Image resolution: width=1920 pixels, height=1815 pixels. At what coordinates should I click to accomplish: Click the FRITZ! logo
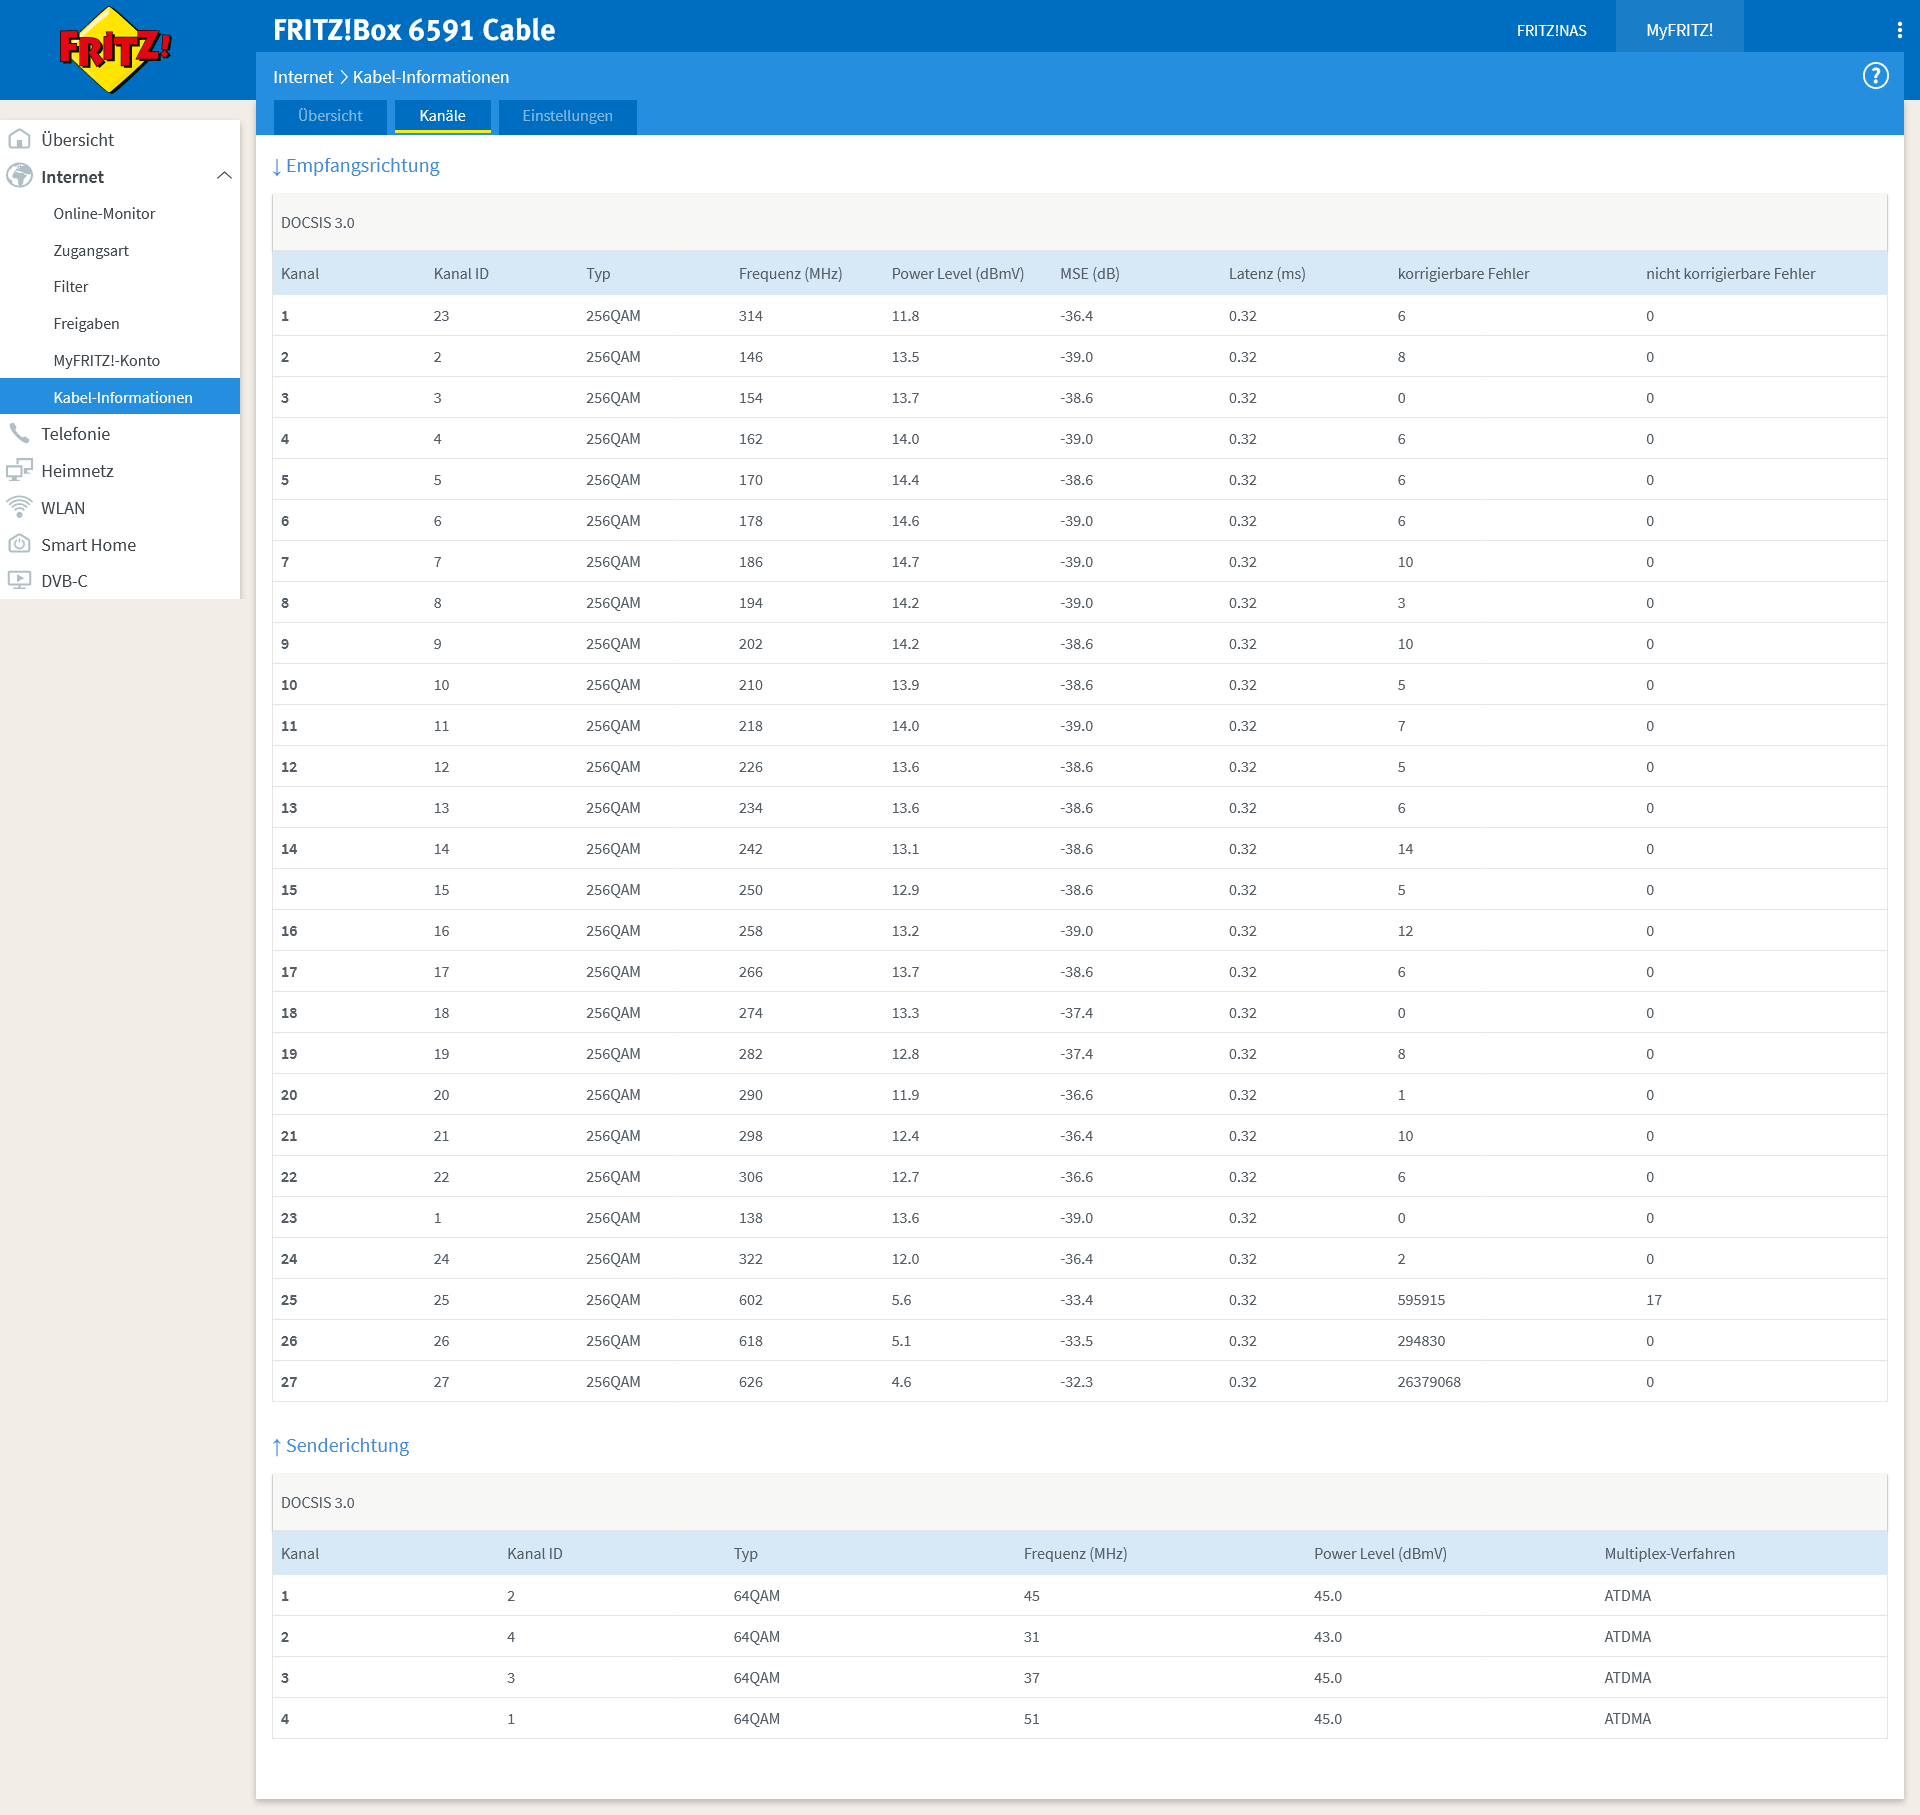coord(115,50)
